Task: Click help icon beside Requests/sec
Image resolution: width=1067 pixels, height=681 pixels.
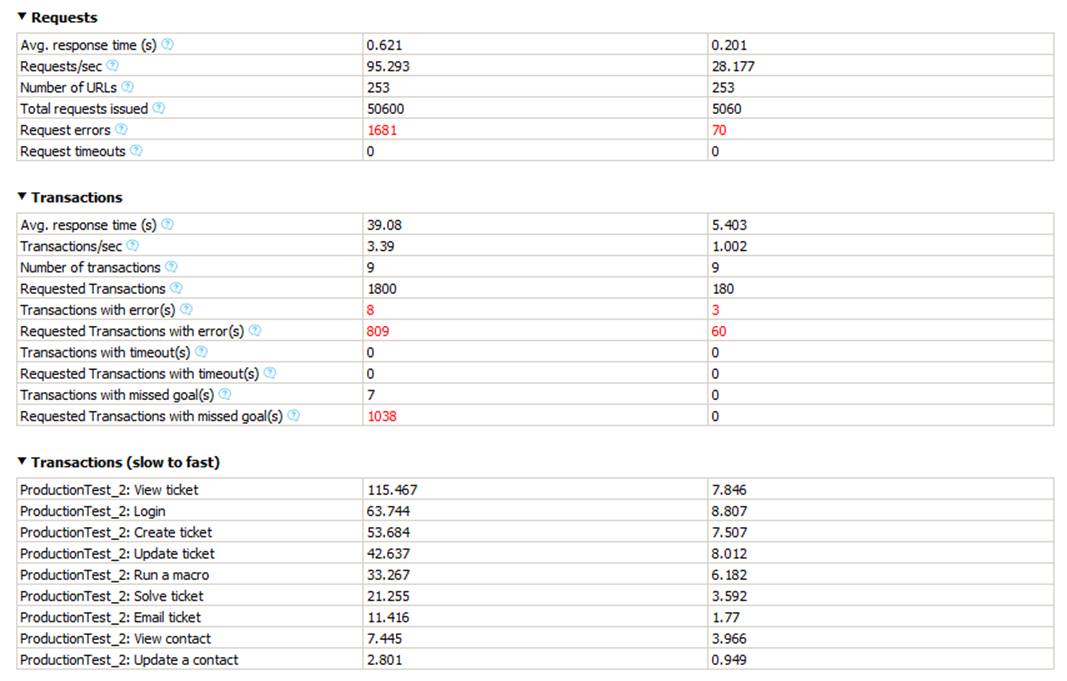Action: click(x=113, y=66)
